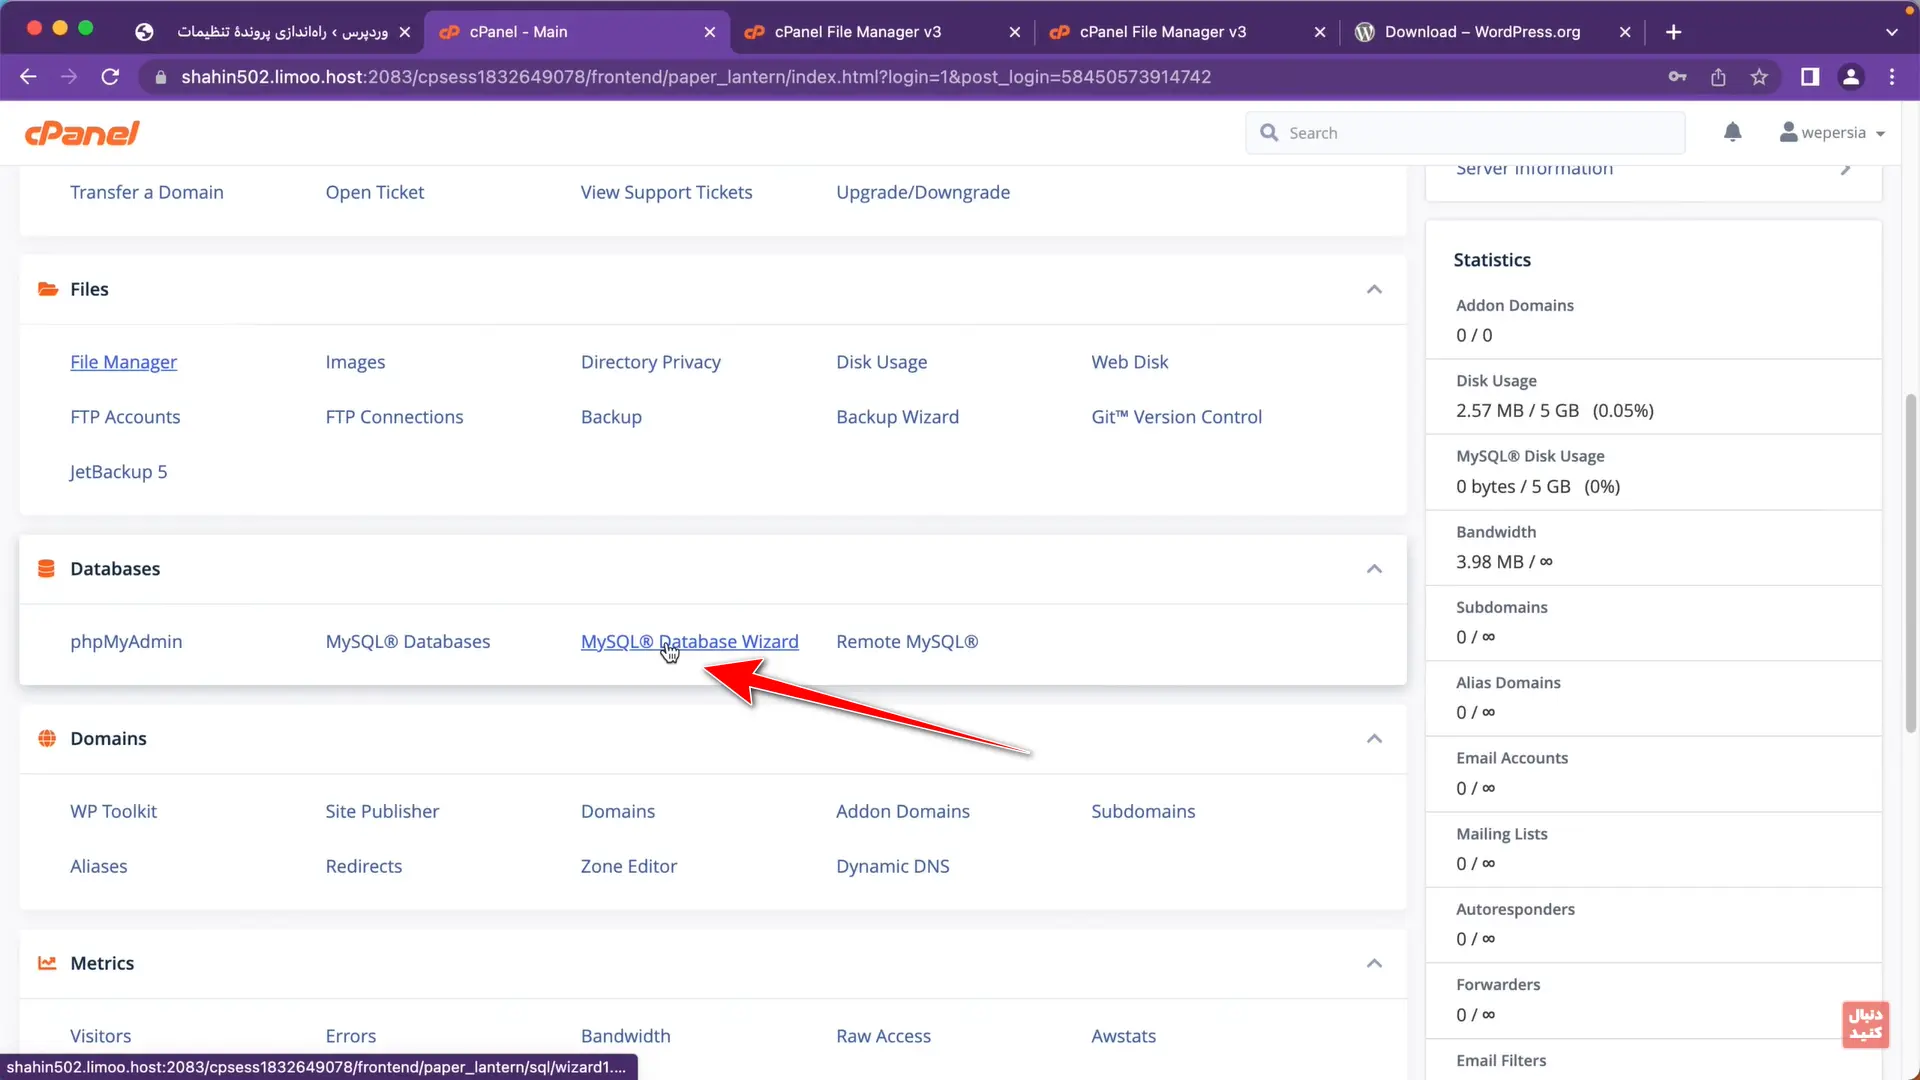
Task: Close the Download – WordPress.org tab
Action: 1625,32
